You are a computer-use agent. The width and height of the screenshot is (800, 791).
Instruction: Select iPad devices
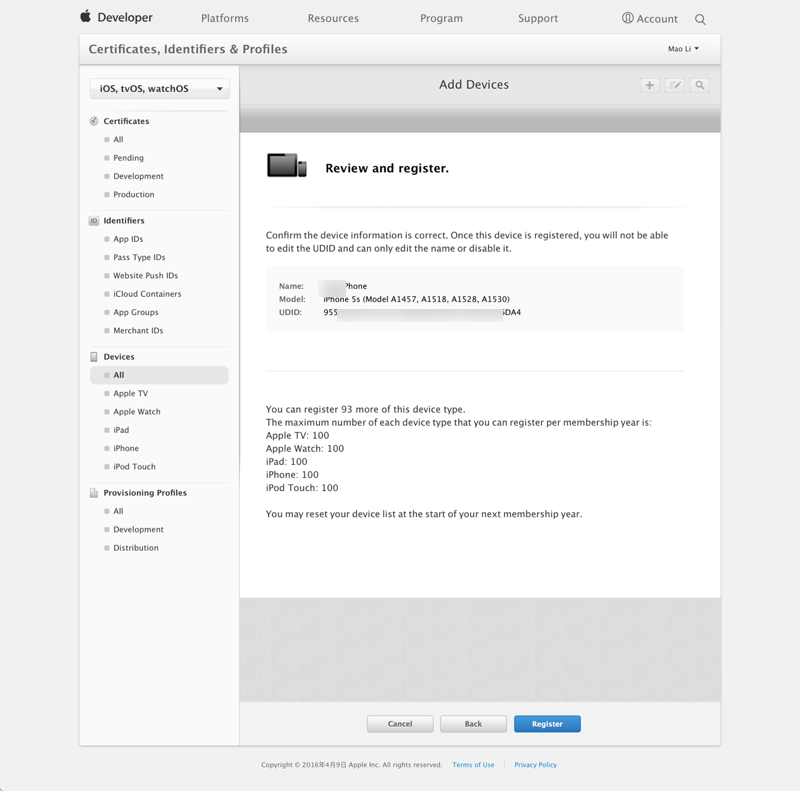coord(121,430)
